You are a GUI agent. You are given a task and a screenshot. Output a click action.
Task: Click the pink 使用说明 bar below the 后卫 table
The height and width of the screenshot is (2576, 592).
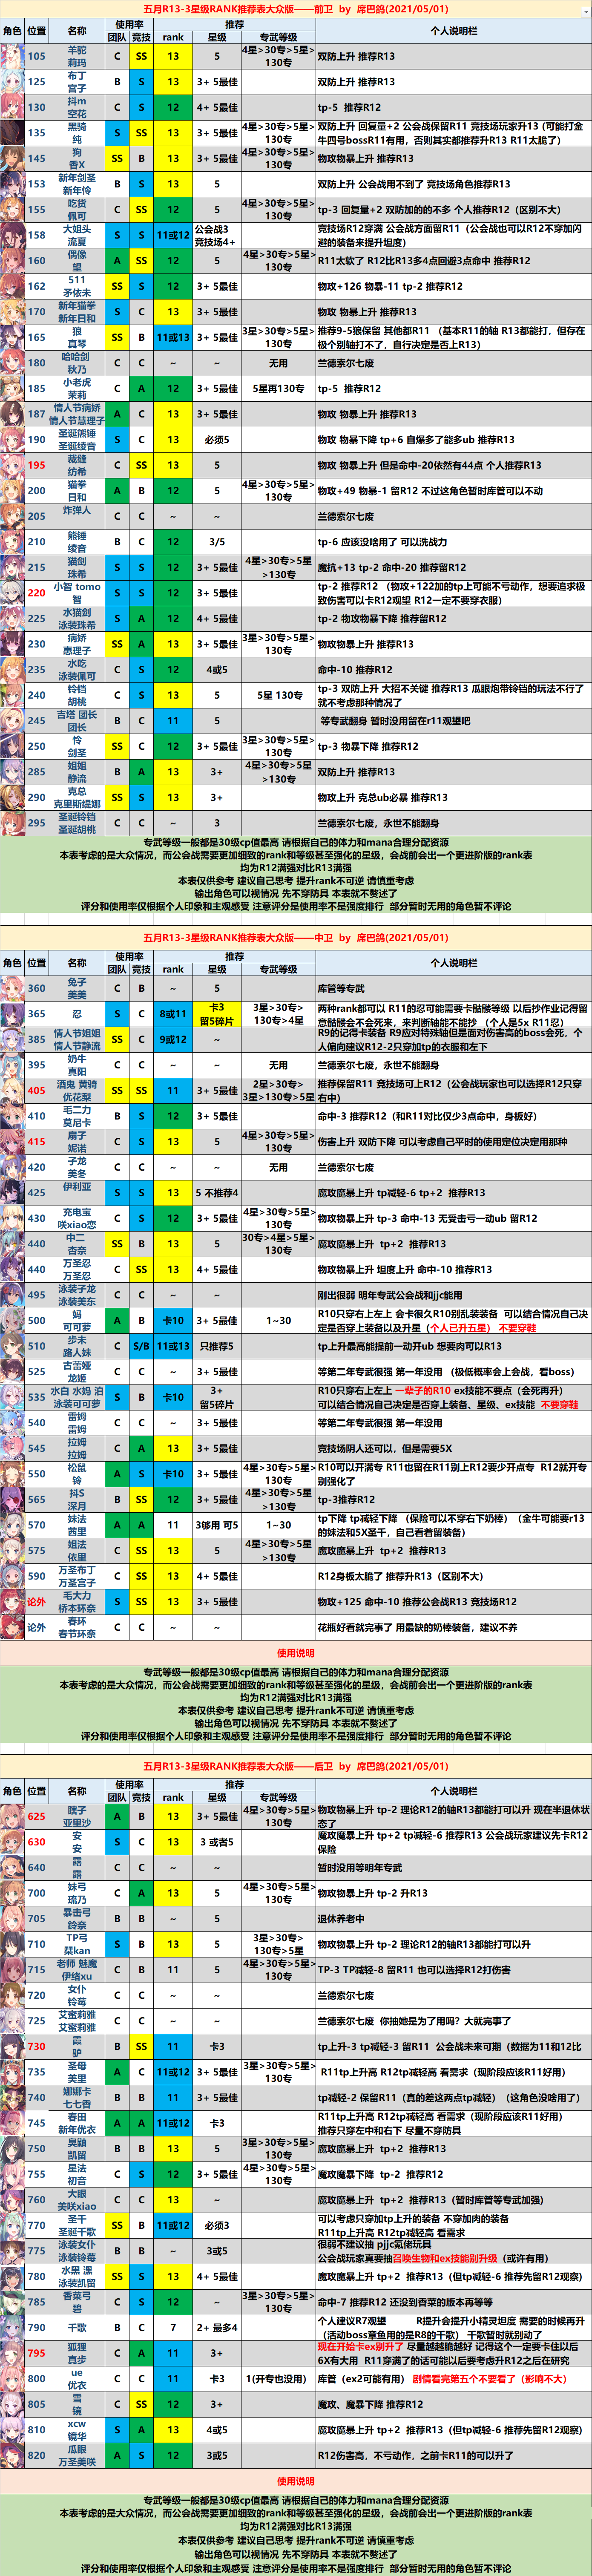(296, 2482)
